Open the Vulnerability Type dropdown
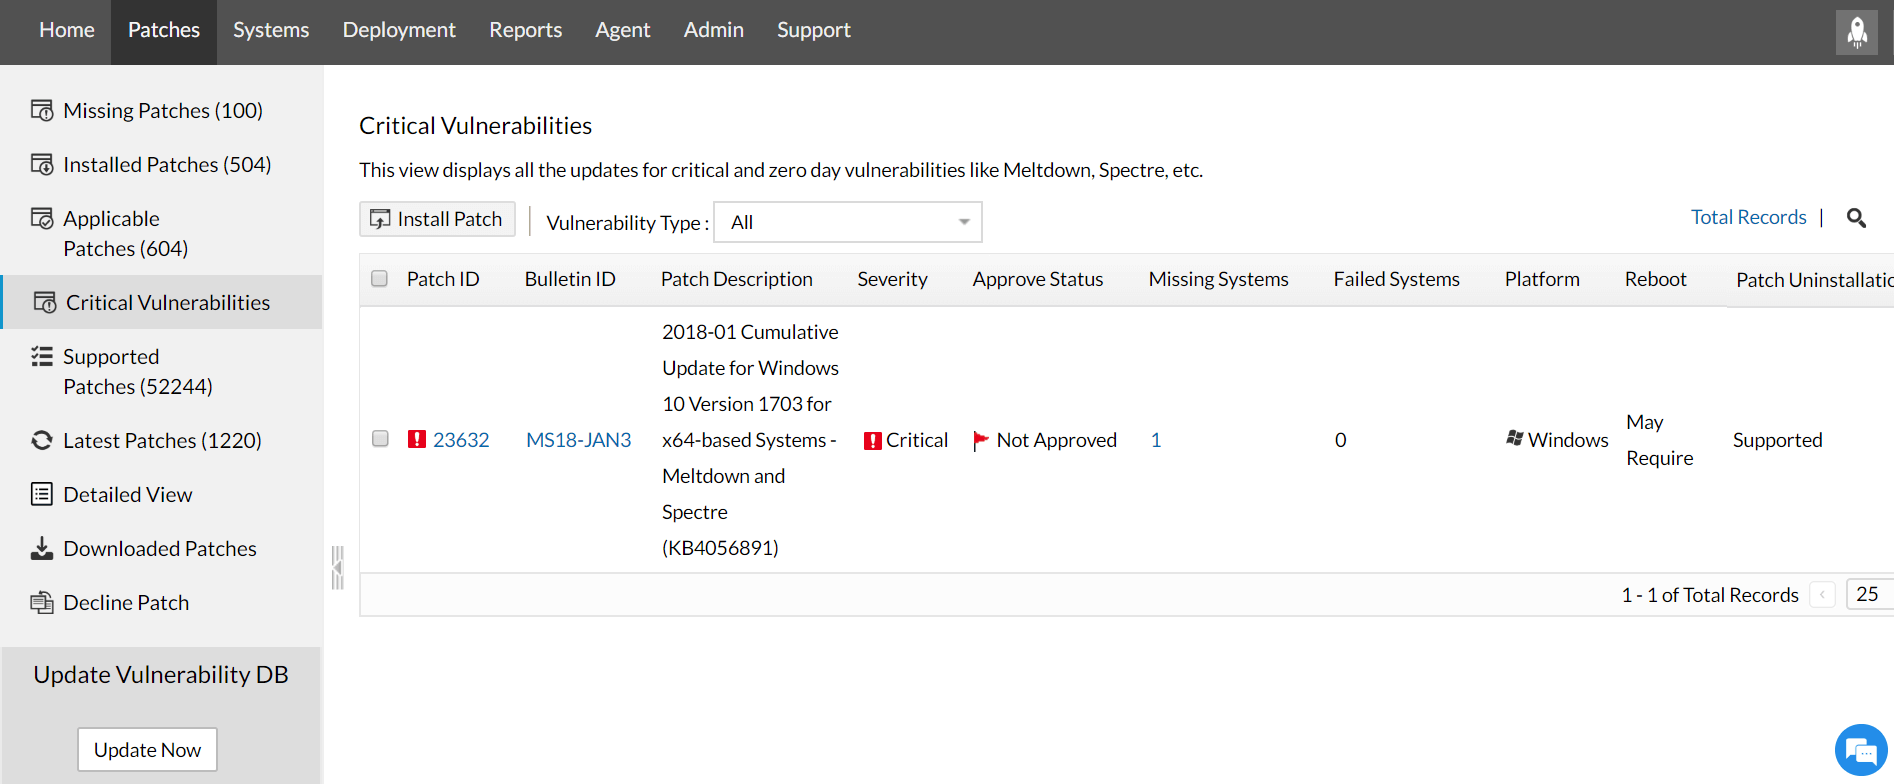Screen dimensions: 1894x784 tap(847, 222)
